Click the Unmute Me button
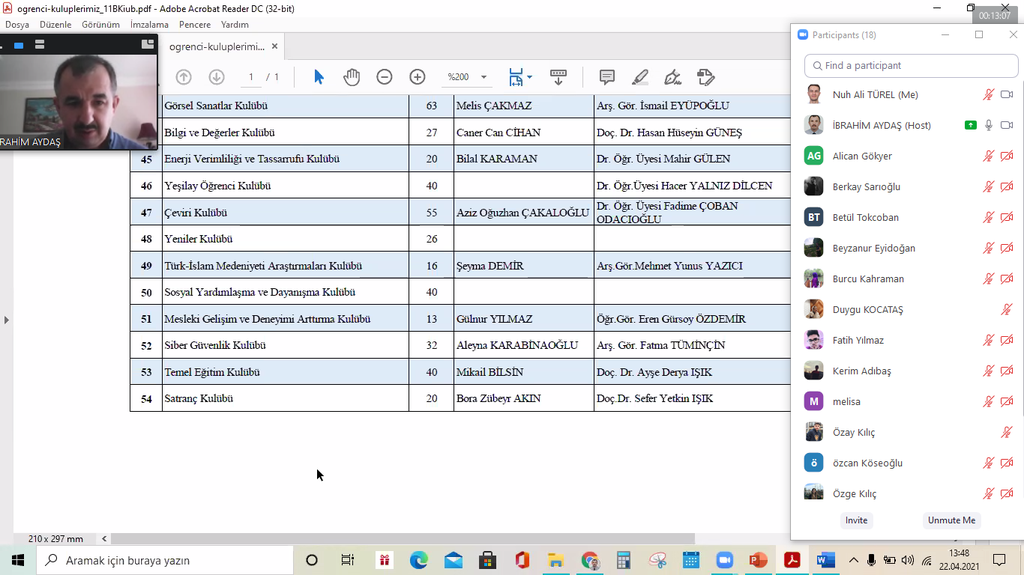Image resolution: width=1024 pixels, height=575 pixels. [x=951, y=520]
